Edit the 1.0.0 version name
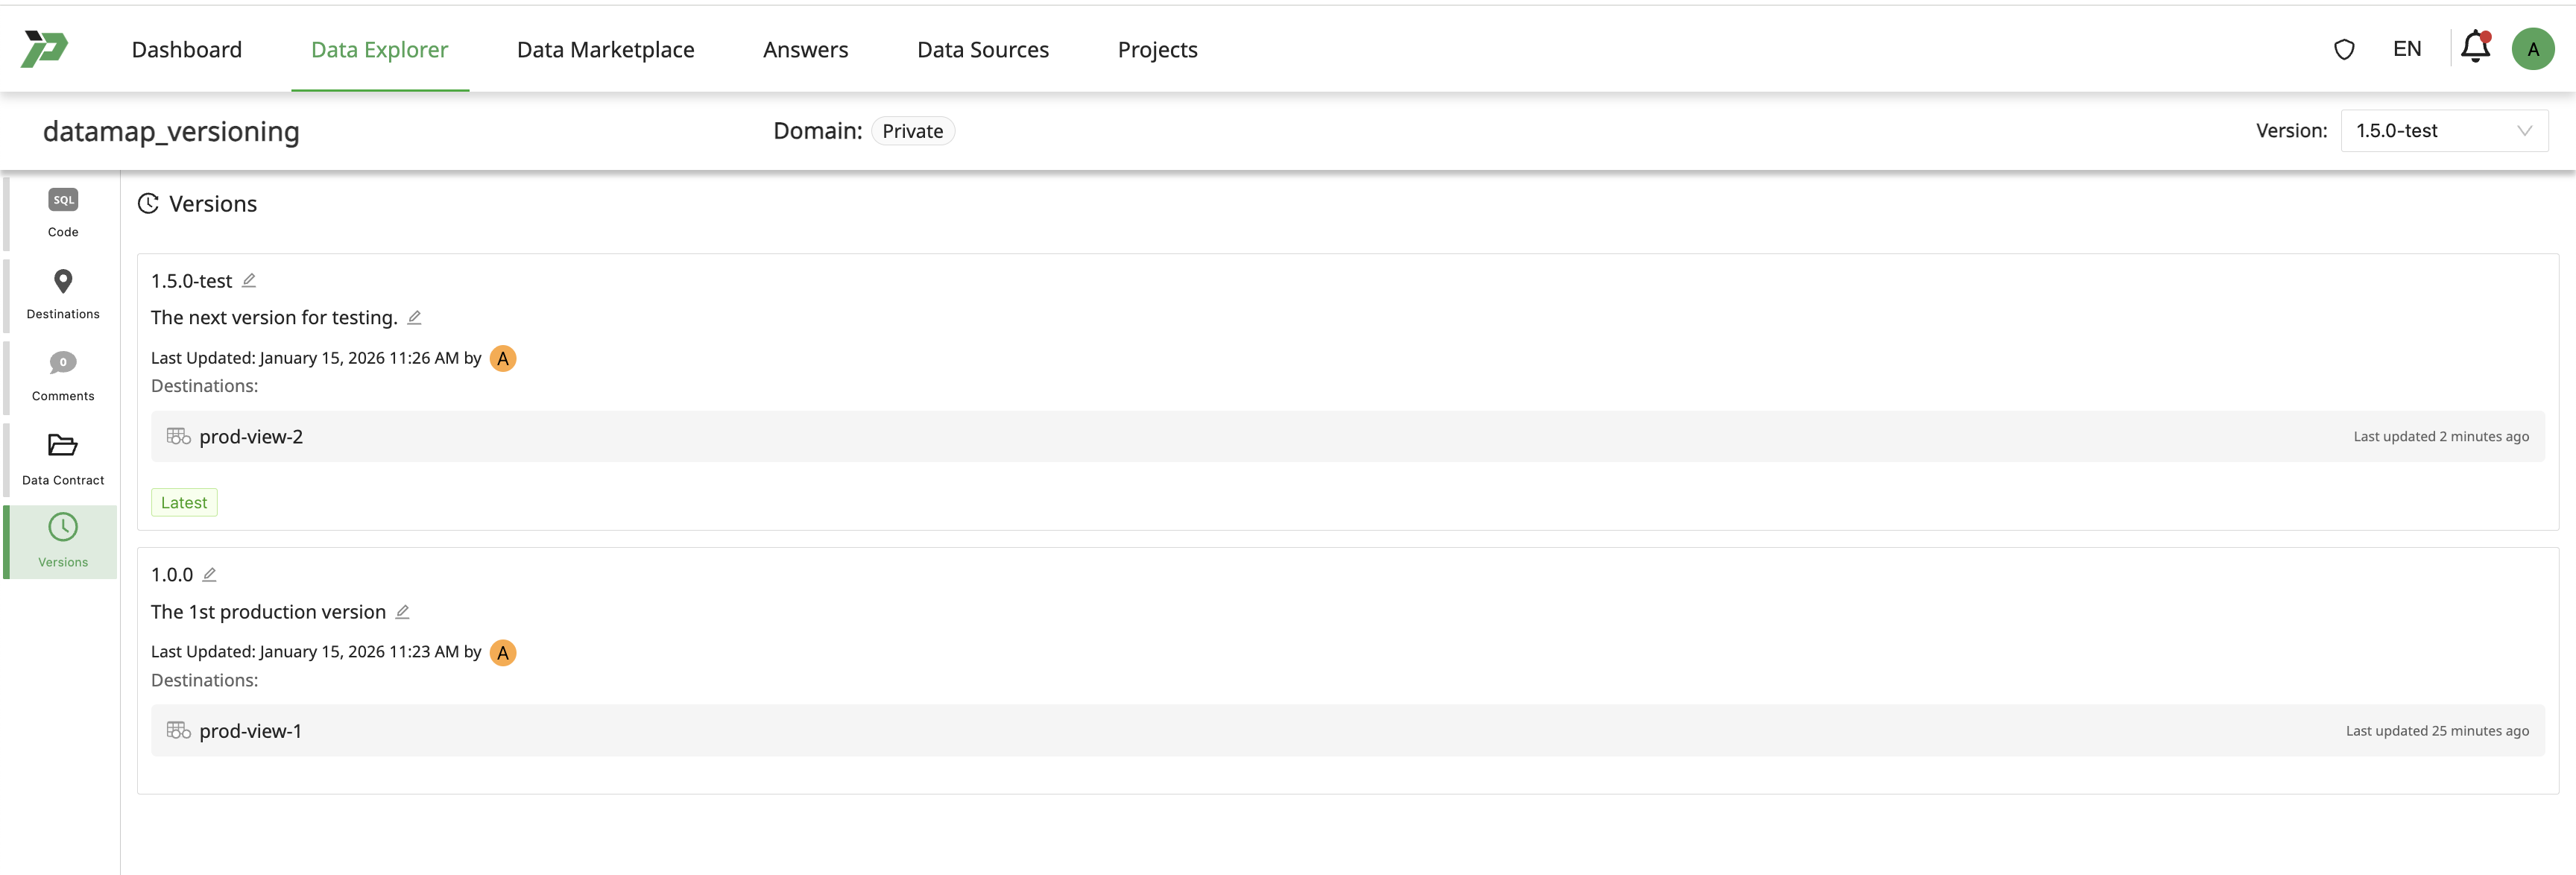2576x875 pixels. pyautogui.click(x=210, y=575)
